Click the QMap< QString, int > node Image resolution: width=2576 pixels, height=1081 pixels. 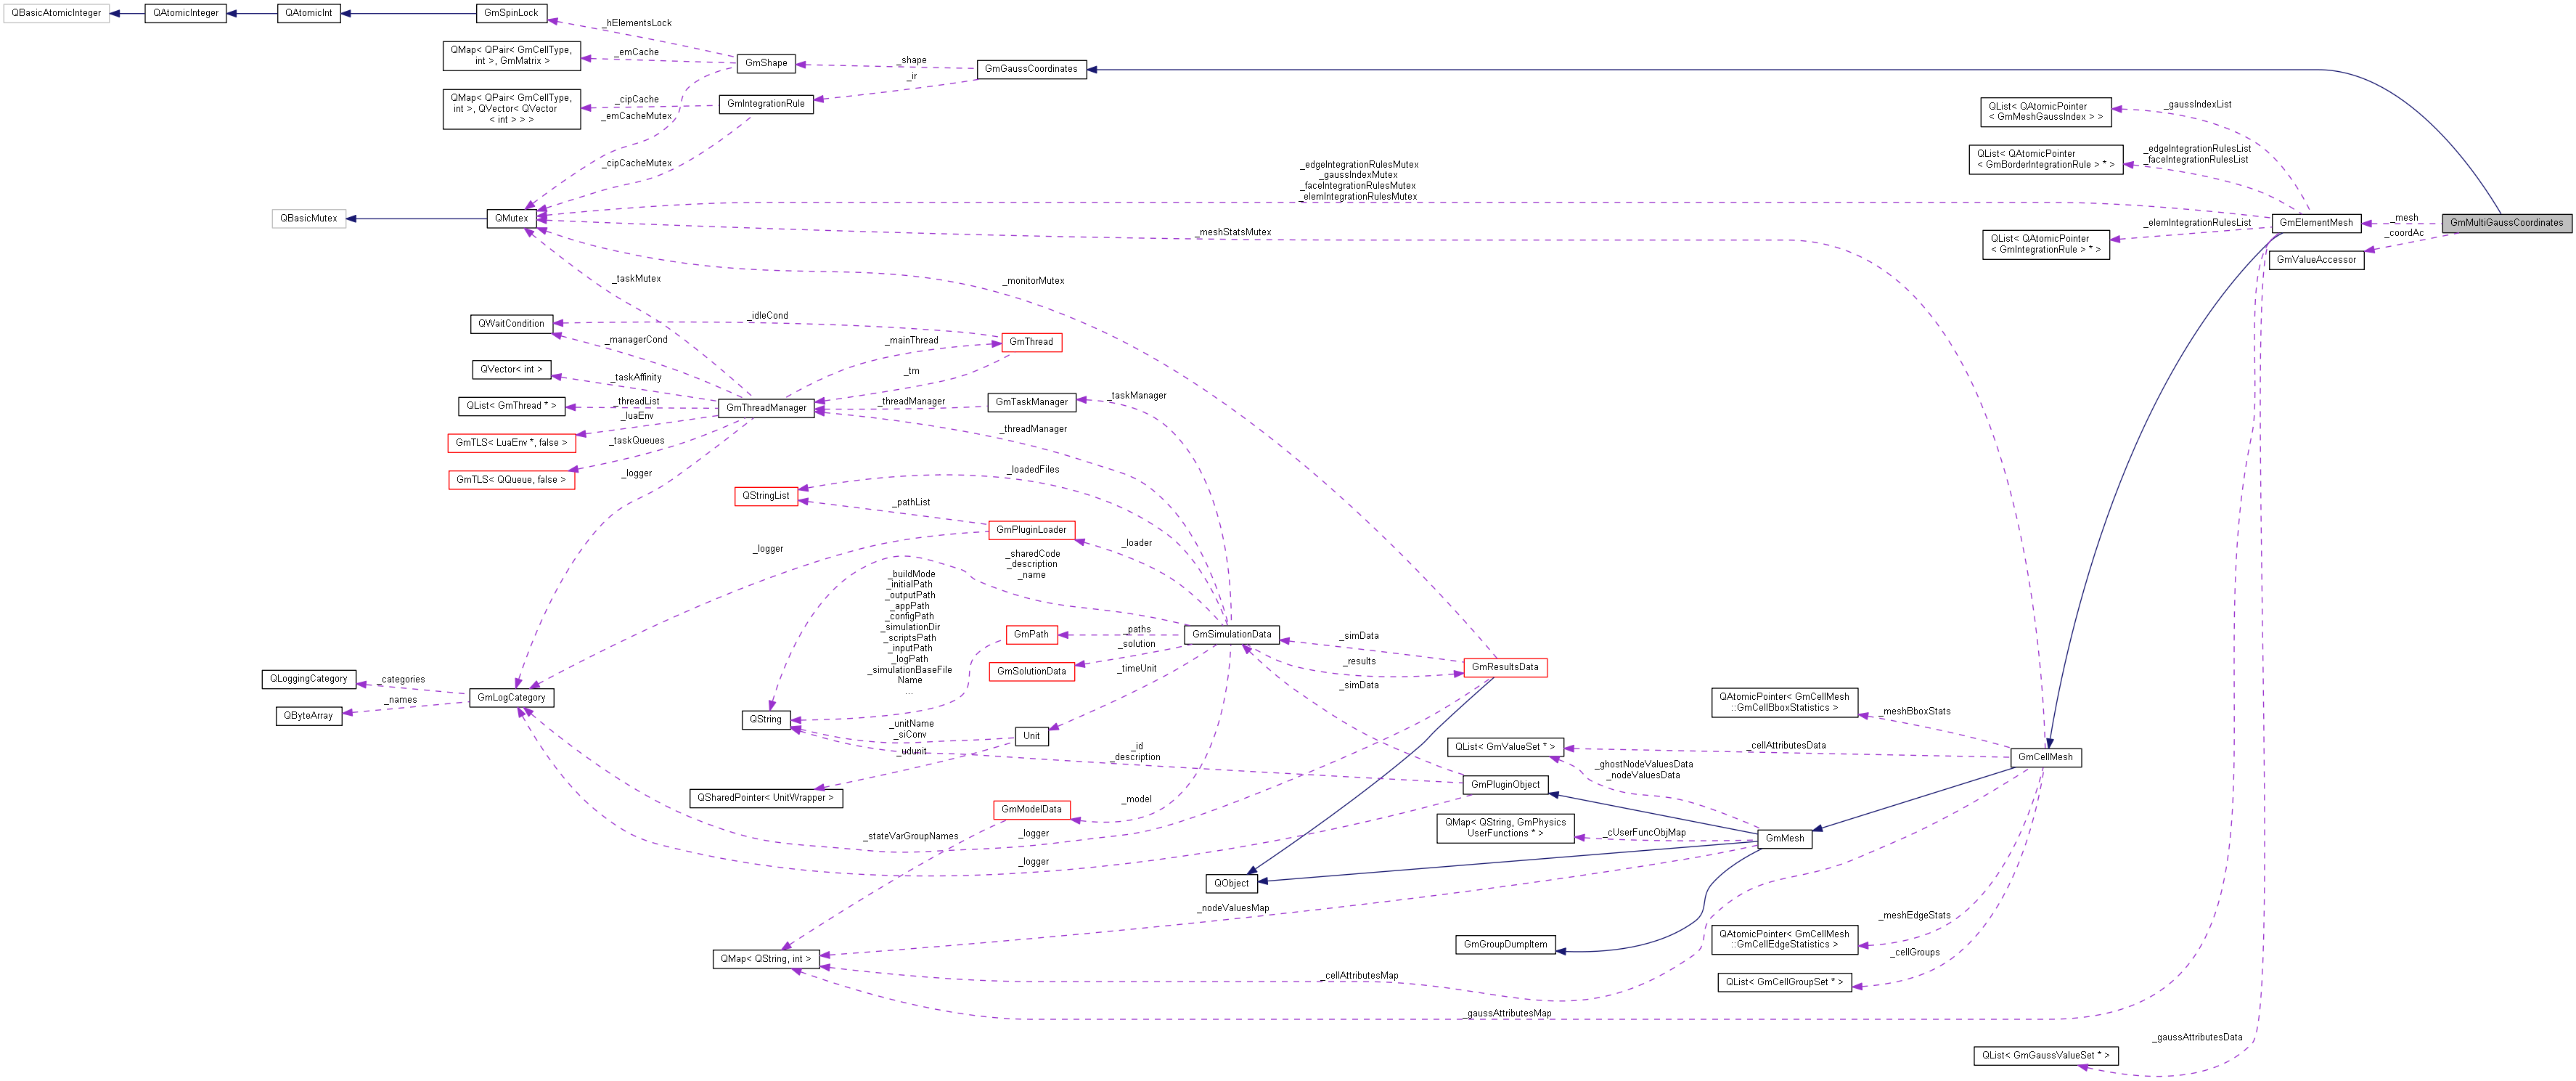(766, 959)
